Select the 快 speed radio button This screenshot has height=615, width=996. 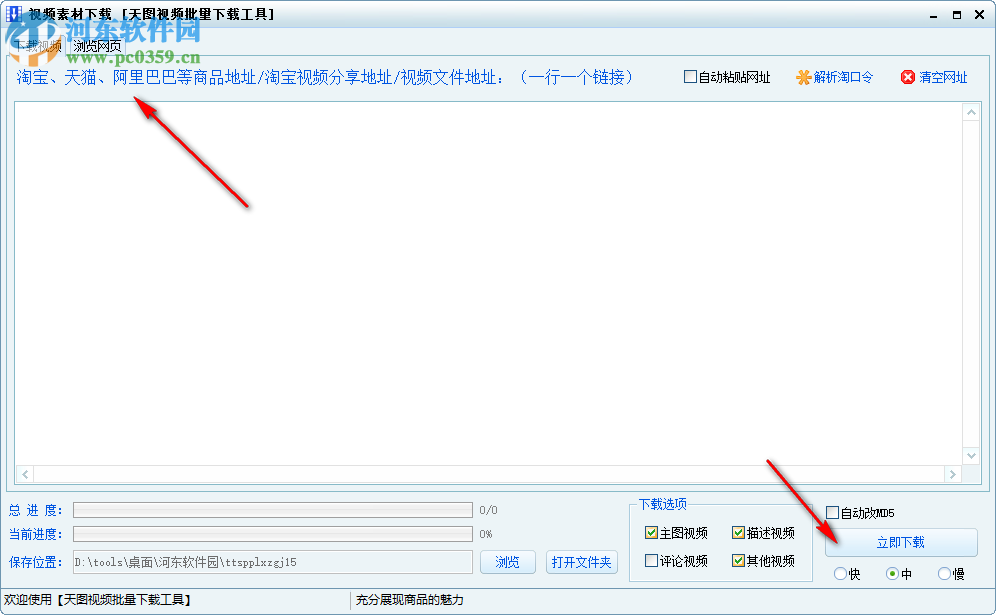tap(840, 574)
